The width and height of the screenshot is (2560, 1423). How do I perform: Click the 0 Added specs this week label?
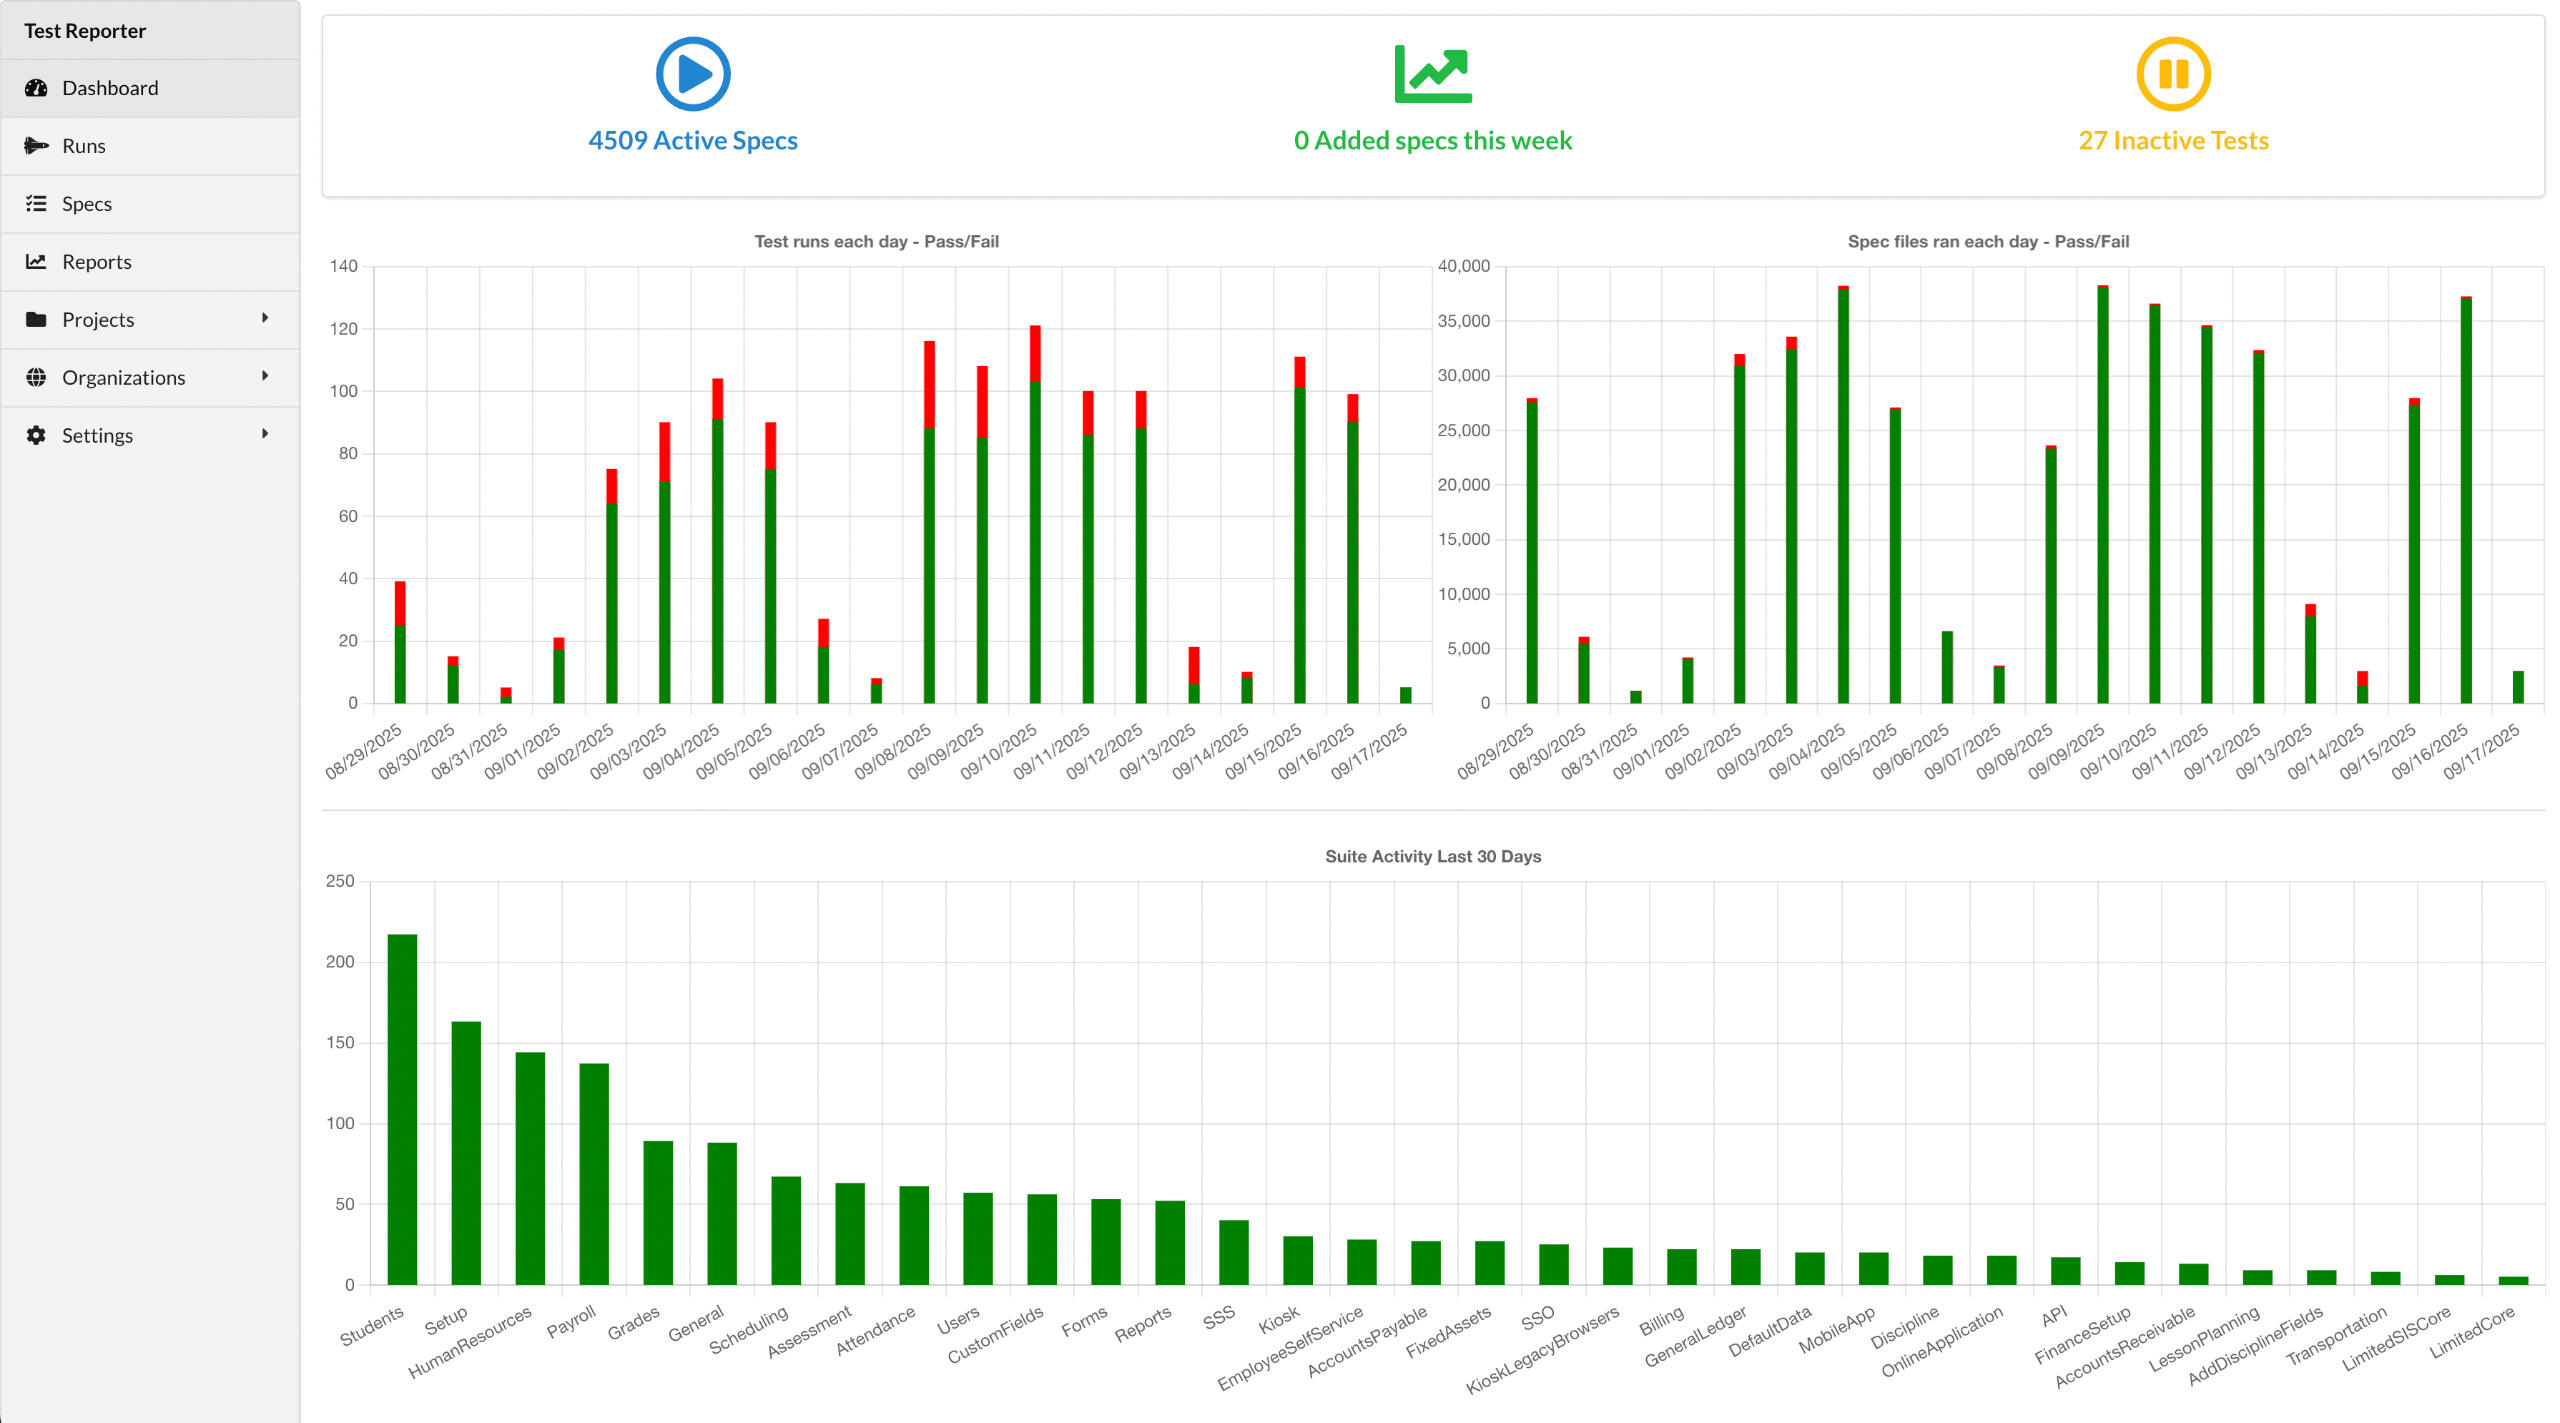(x=1433, y=140)
